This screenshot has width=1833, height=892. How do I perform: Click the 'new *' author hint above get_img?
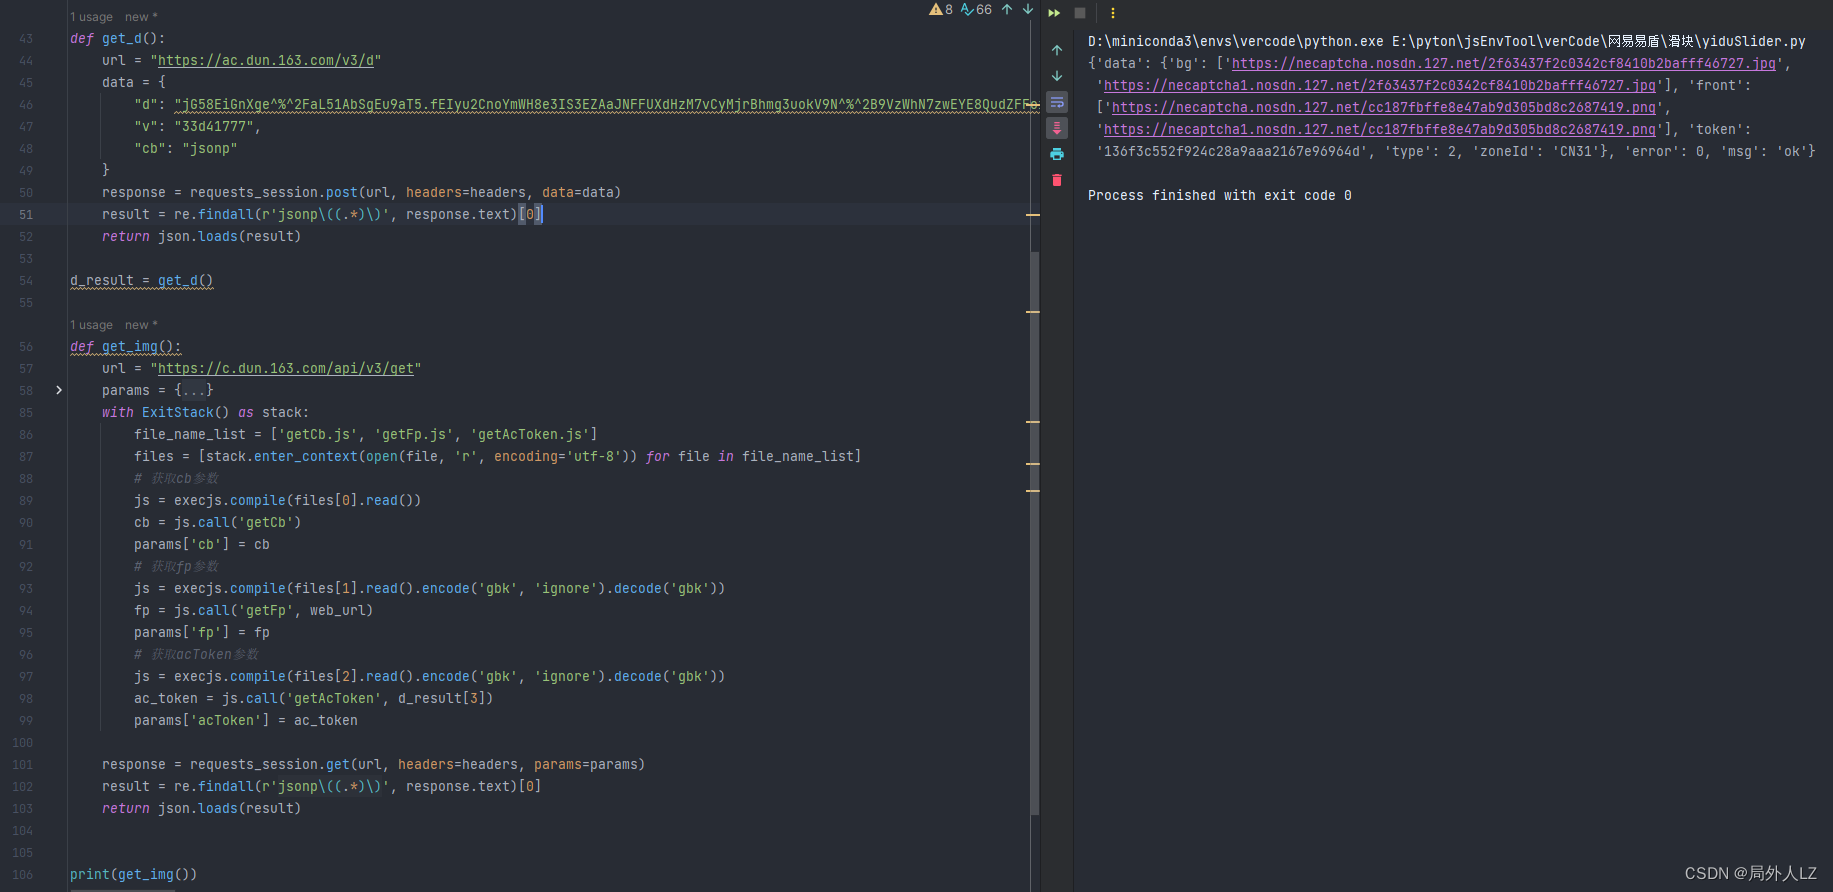[141, 325]
